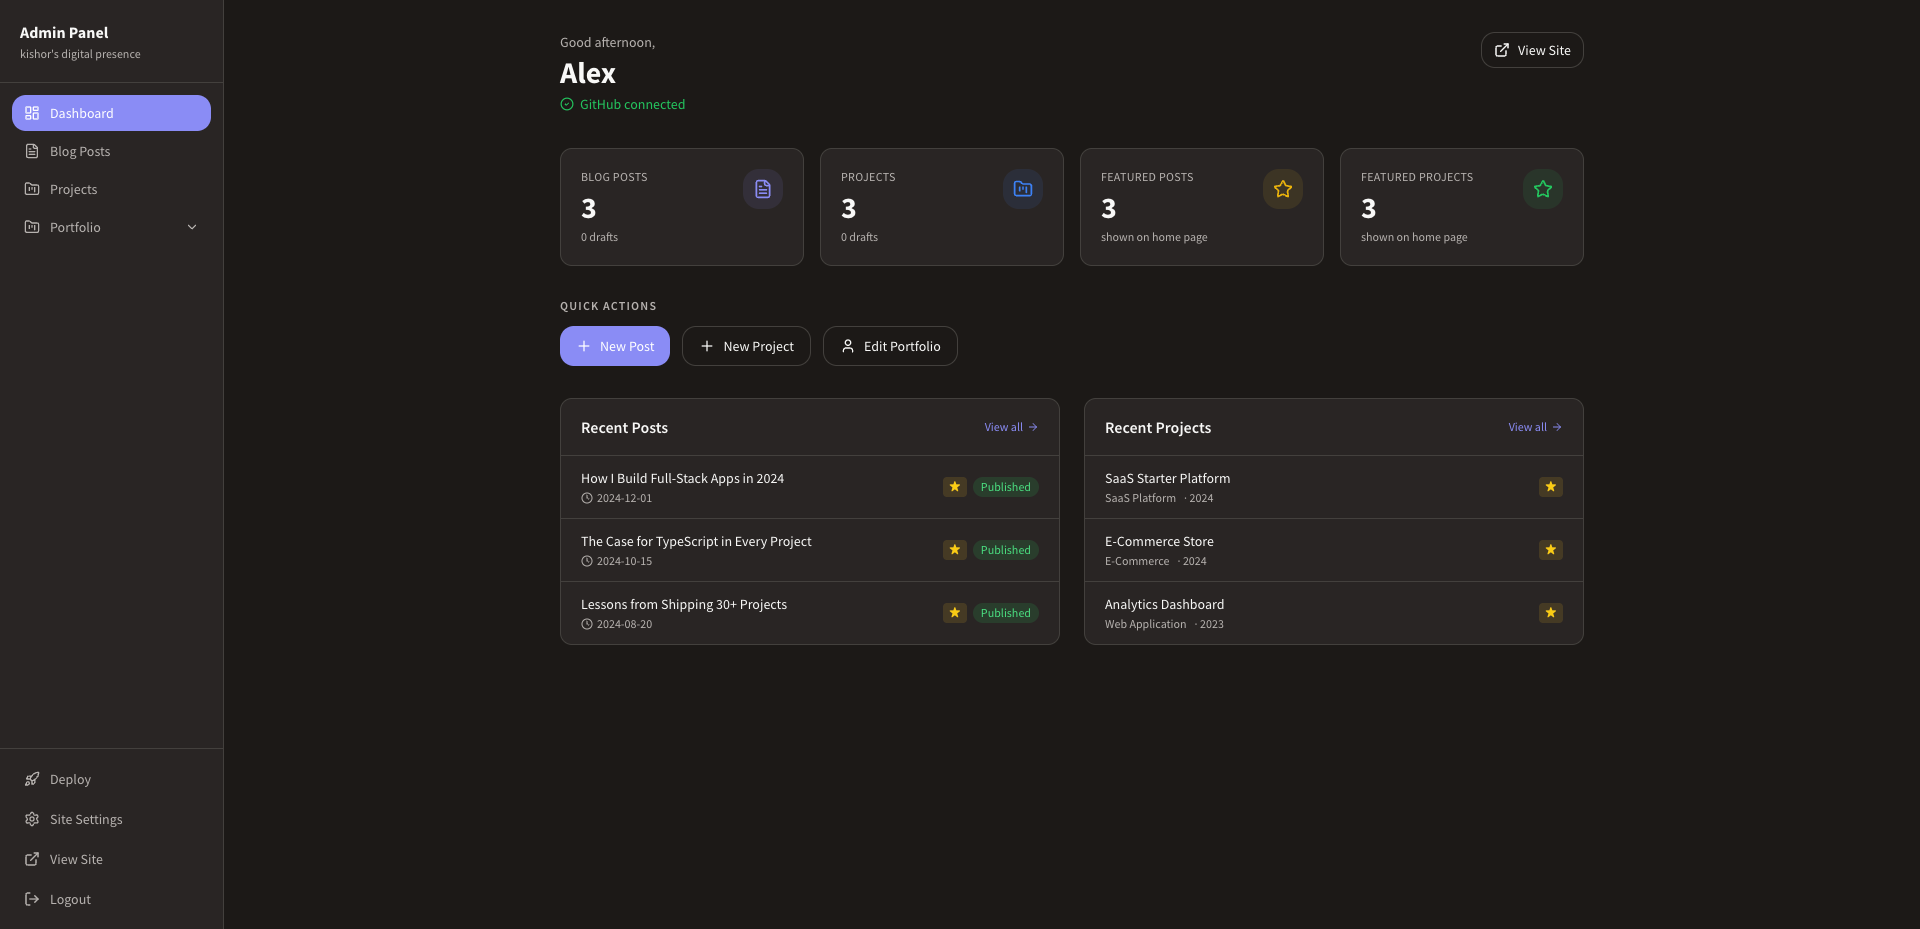Click the green Featured Projects star icon
Screen dimensions: 1920x929
1542,189
